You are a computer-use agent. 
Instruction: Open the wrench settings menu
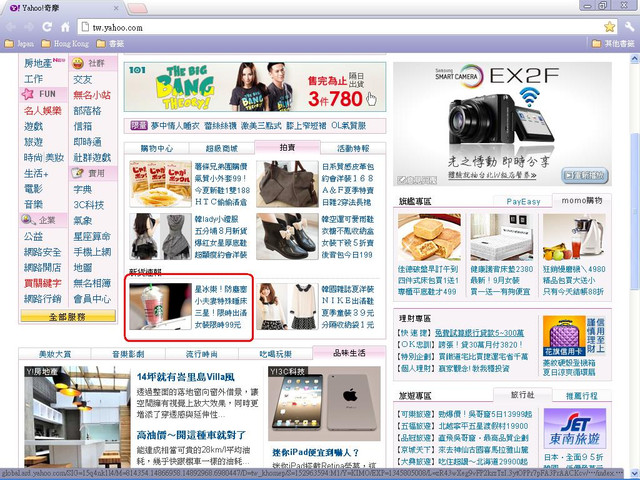(x=629, y=27)
